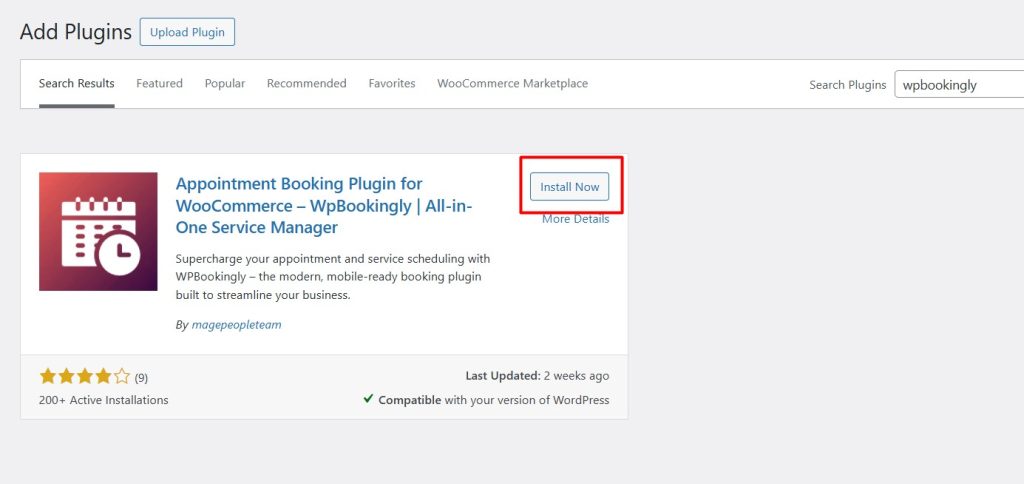Focus the Search Plugins input field
This screenshot has width=1024, height=484.
(x=958, y=85)
